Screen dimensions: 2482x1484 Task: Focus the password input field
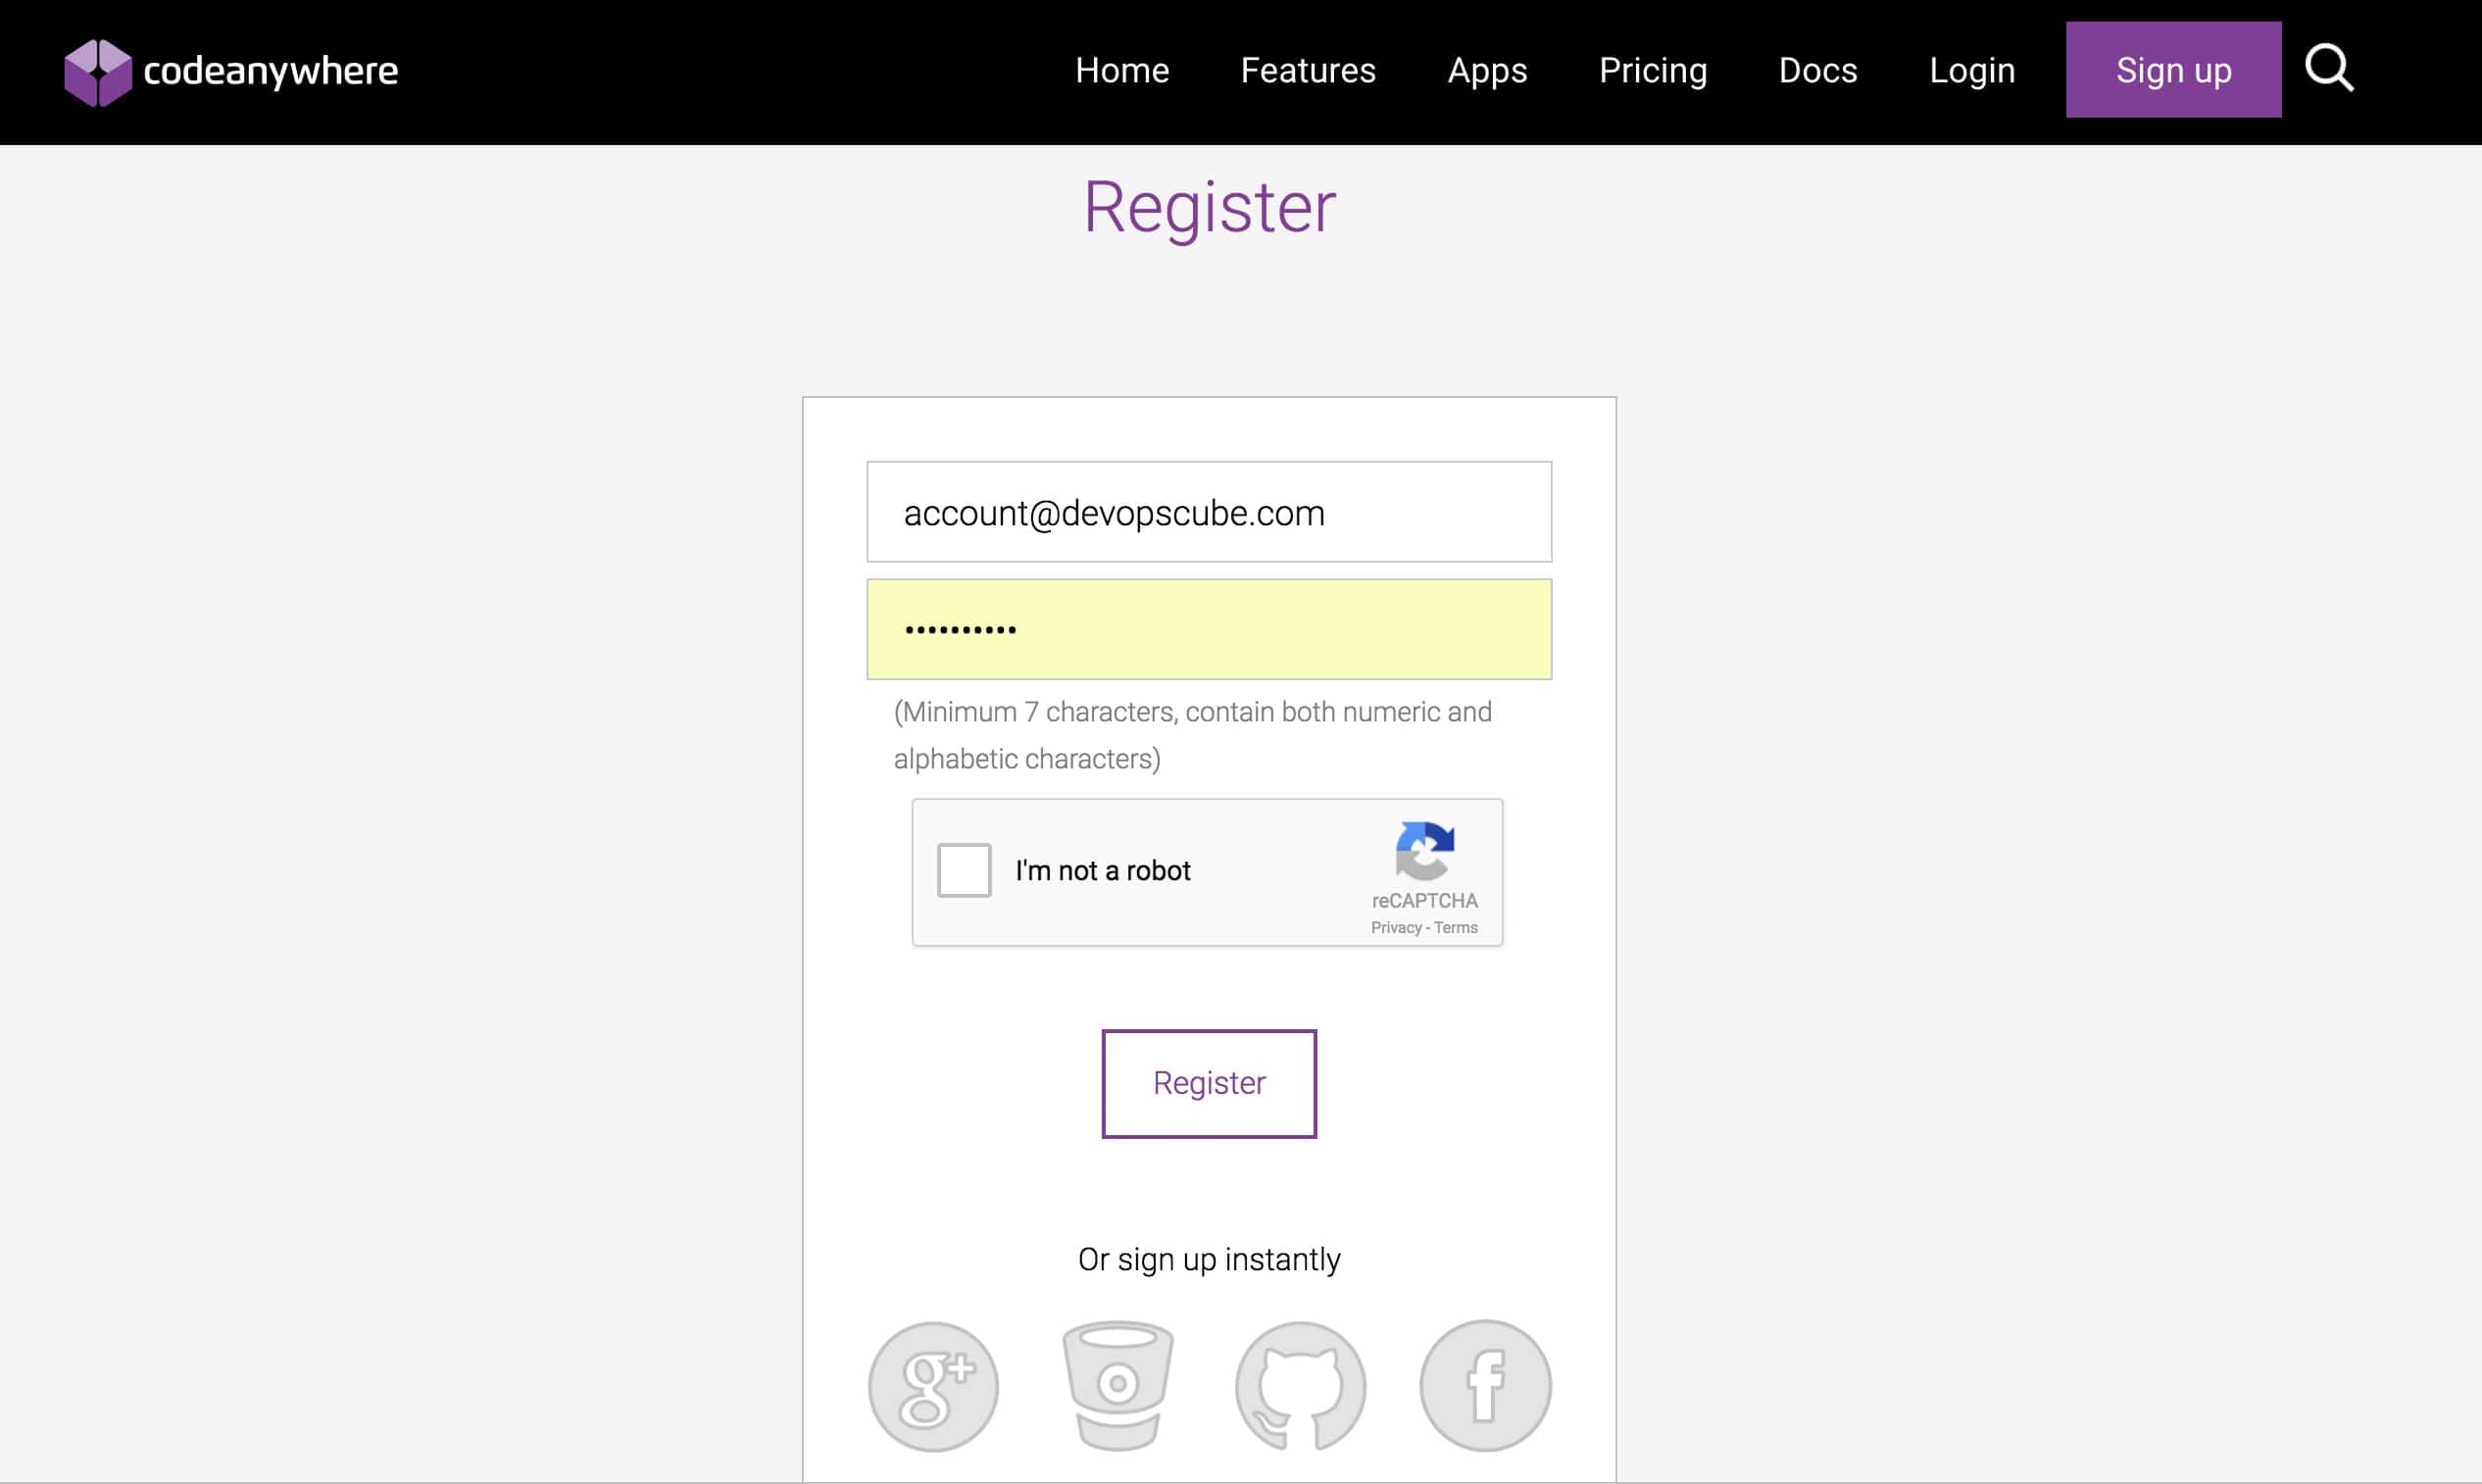point(1209,629)
